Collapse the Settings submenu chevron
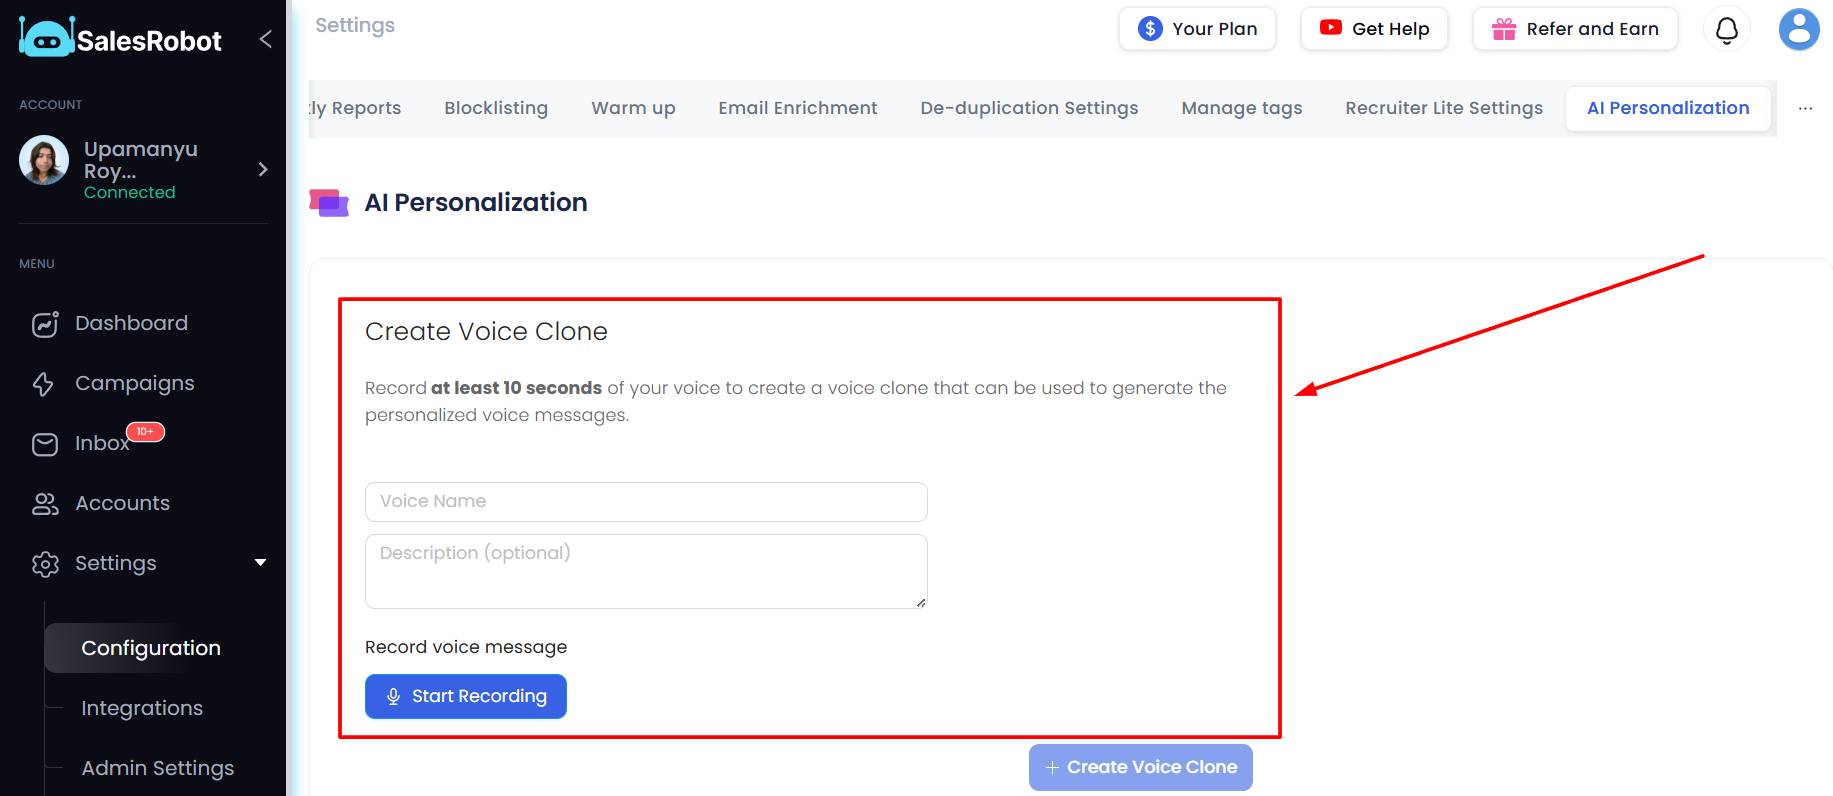Viewport: 1833px width, 796px height. tap(261, 562)
